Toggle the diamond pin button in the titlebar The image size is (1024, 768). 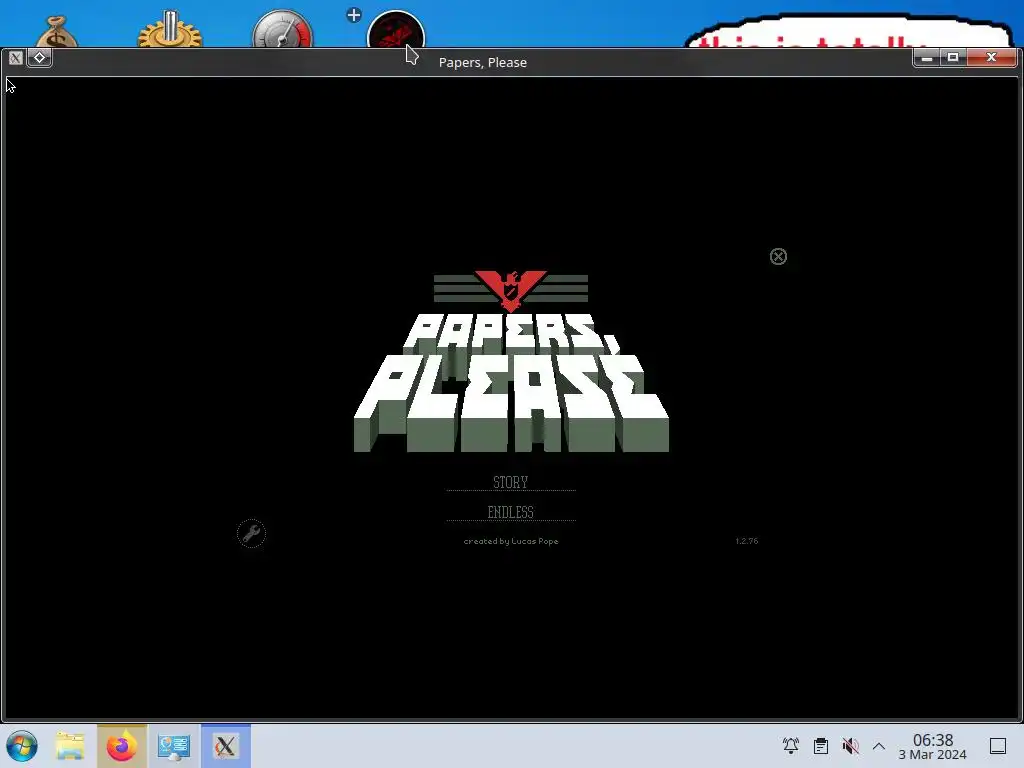[x=39, y=57]
